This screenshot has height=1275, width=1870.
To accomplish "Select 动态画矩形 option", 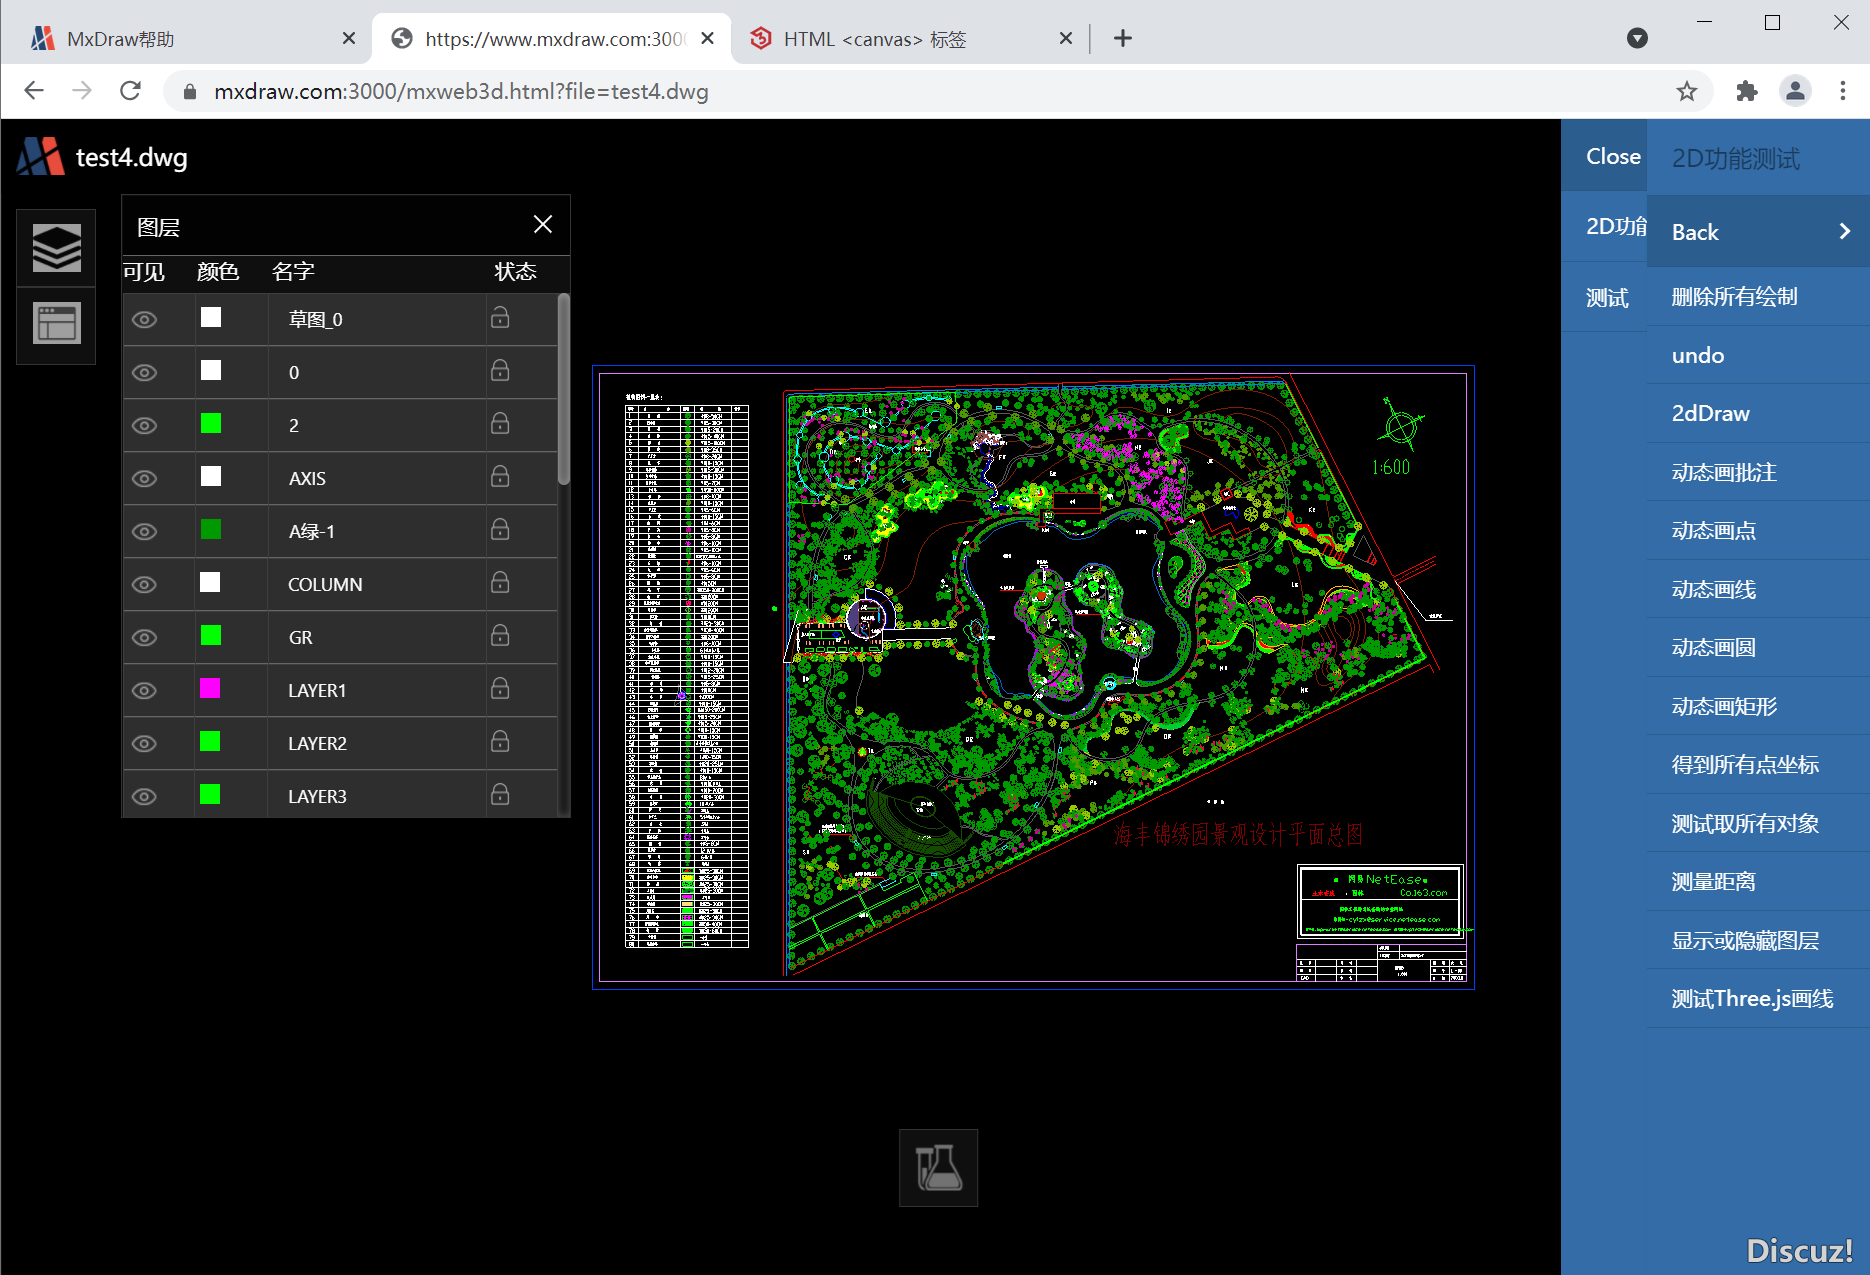I will pyautogui.click(x=1758, y=707).
